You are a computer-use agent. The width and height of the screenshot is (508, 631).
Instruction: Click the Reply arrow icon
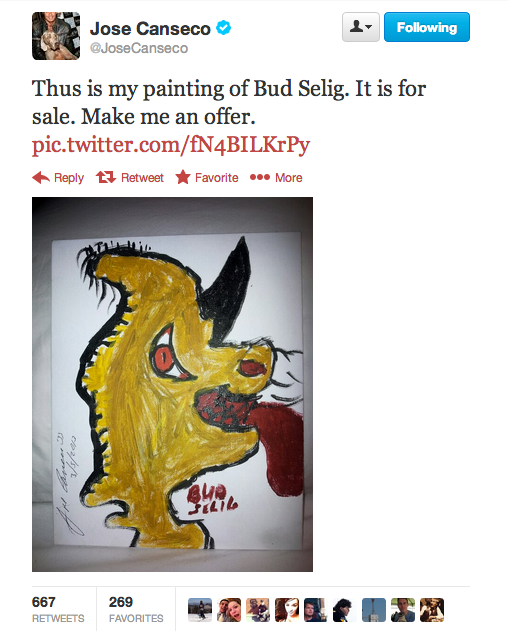pyautogui.click(x=41, y=177)
